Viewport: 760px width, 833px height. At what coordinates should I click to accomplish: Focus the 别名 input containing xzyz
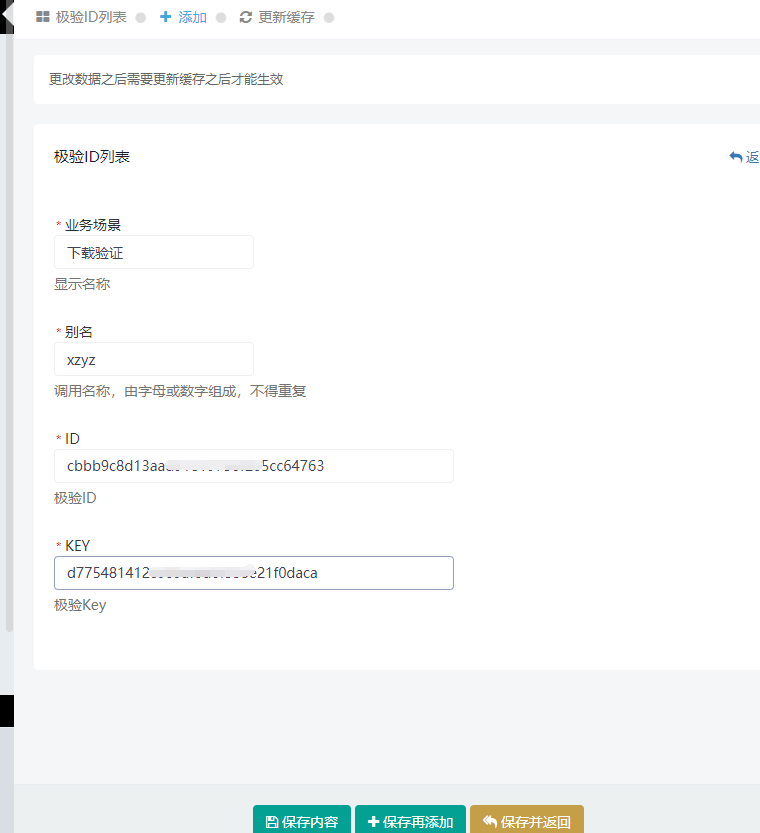(153, 359)
